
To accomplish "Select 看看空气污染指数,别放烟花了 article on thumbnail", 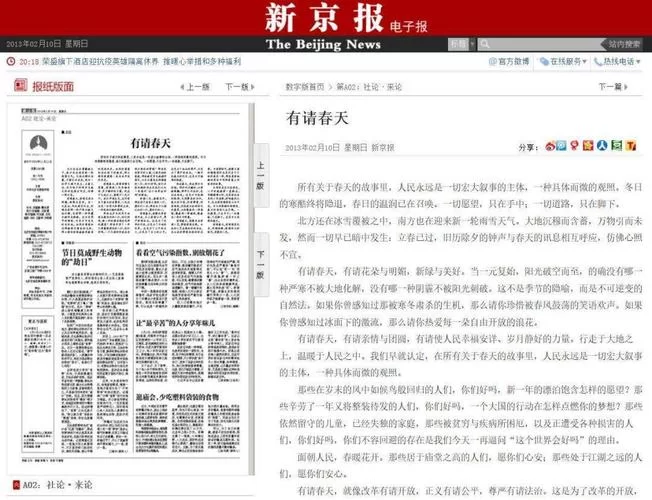I will 180,252.
